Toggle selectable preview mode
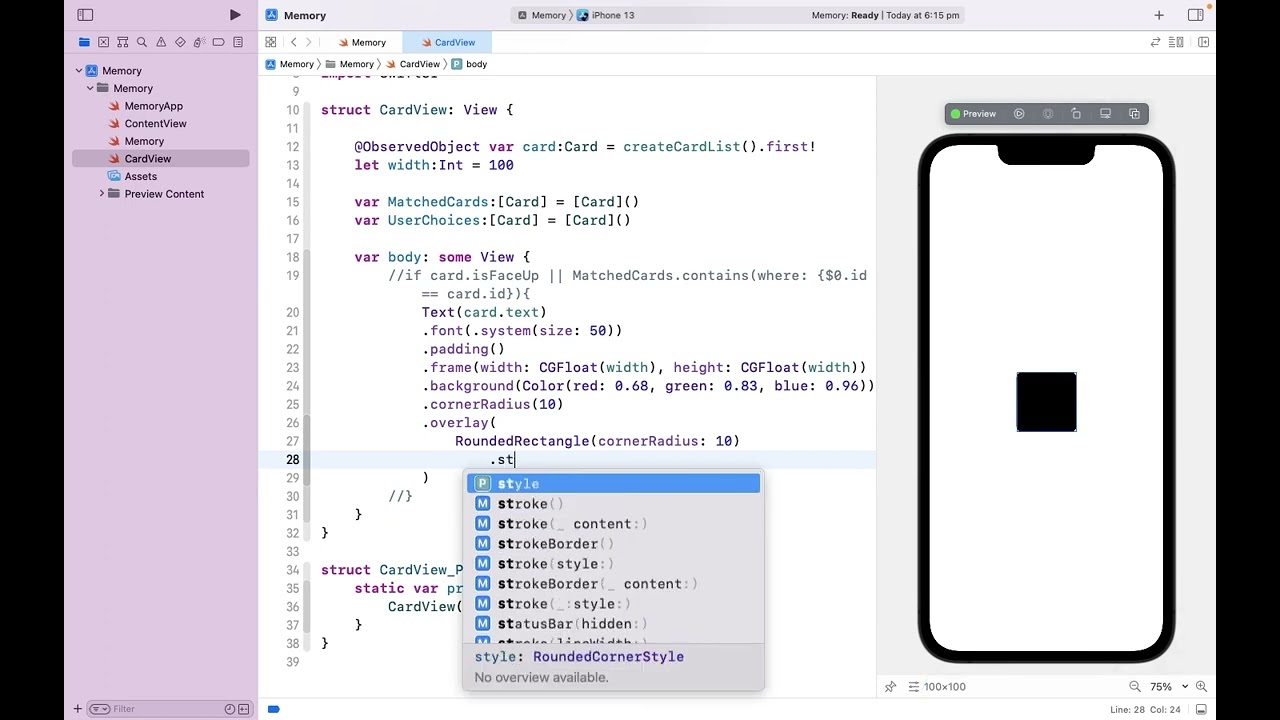This screenshot has width=1280, height=720. (1048, 114)
